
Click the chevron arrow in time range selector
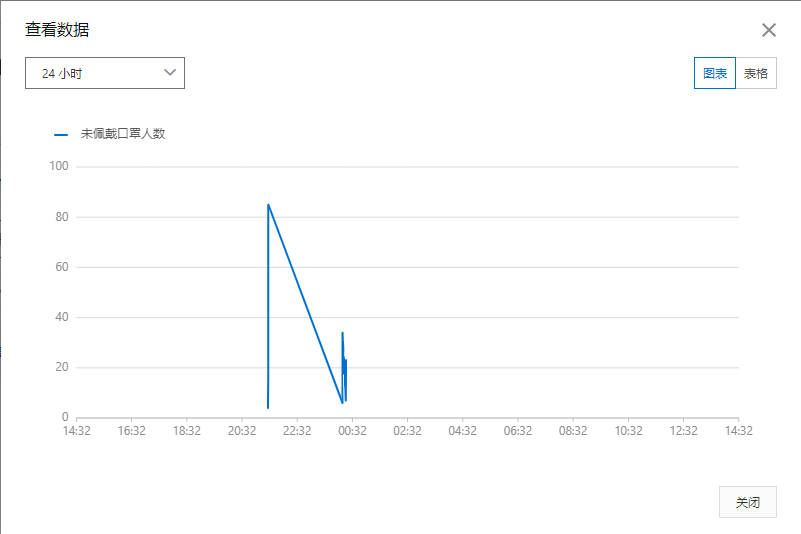[x=169, y=72]
